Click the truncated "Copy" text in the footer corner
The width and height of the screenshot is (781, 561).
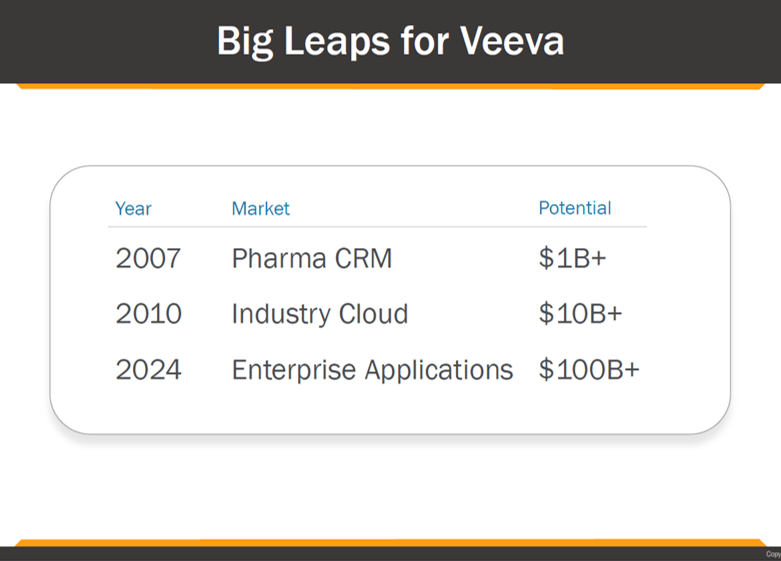(772, 554)
